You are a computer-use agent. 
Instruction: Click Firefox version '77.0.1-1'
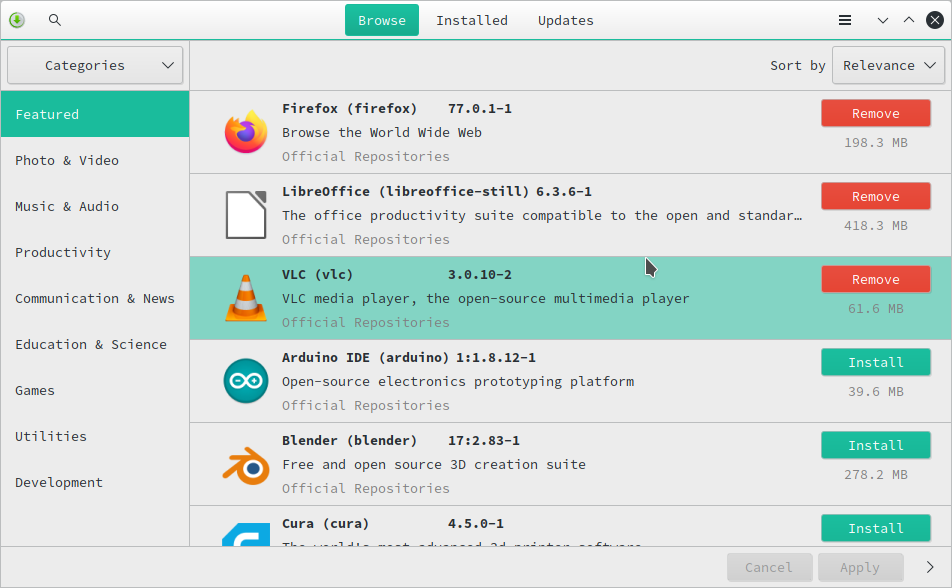click(480, 109)
